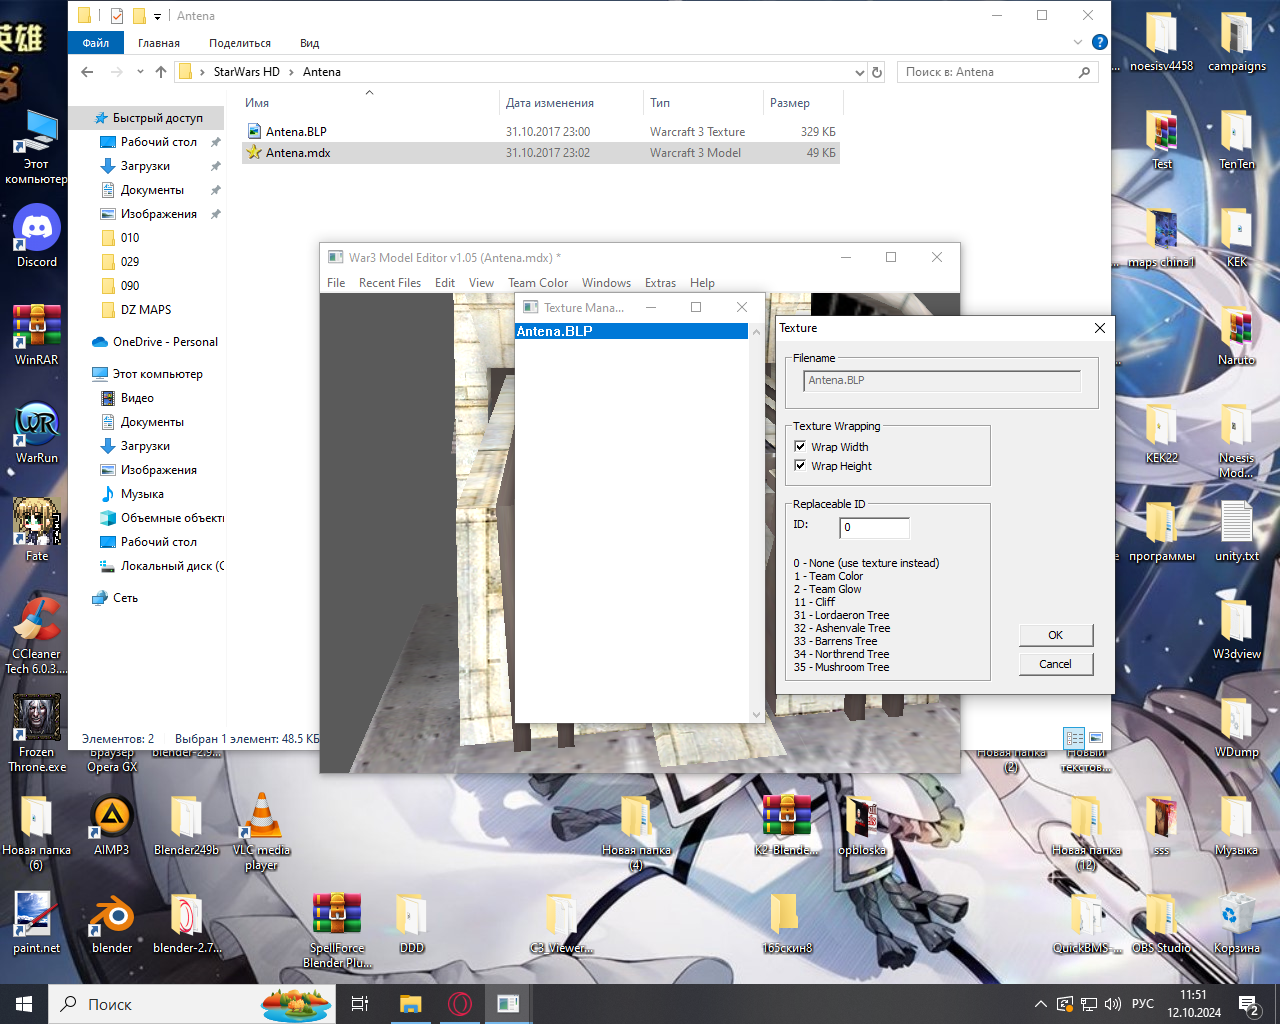Open the Recent Files menu
Screen dimensions: 1280x1024
[390, 283]
